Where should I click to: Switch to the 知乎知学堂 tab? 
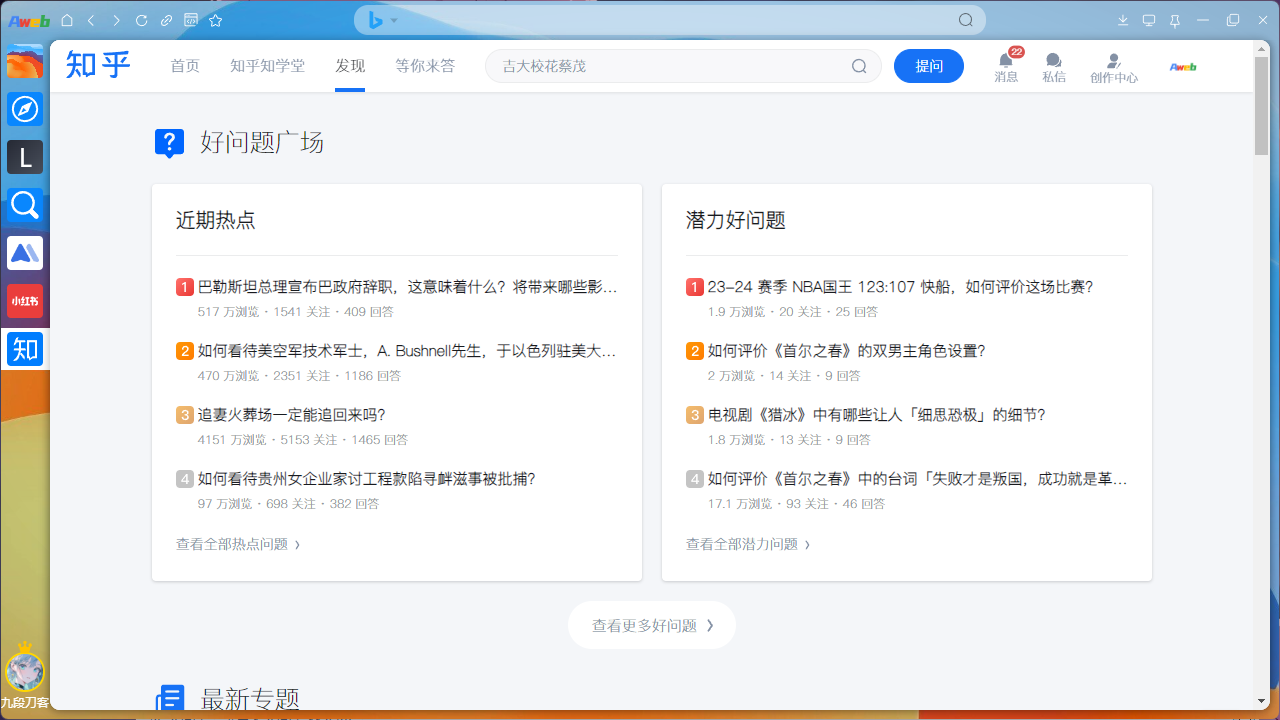tap(267, 65)
